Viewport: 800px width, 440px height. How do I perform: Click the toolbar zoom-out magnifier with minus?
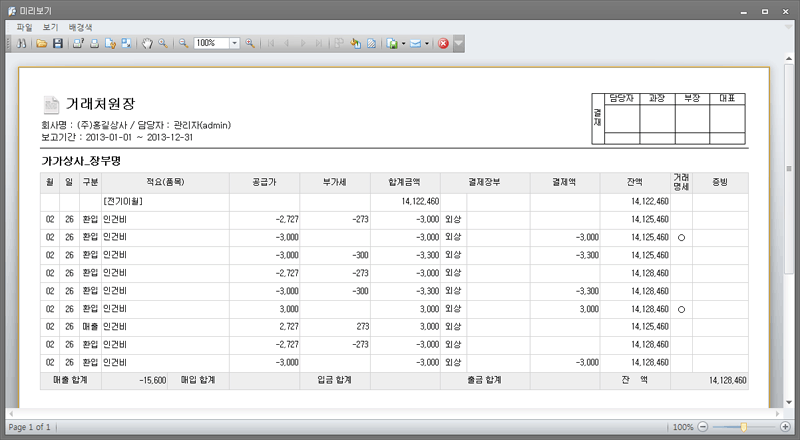[184, 44]
